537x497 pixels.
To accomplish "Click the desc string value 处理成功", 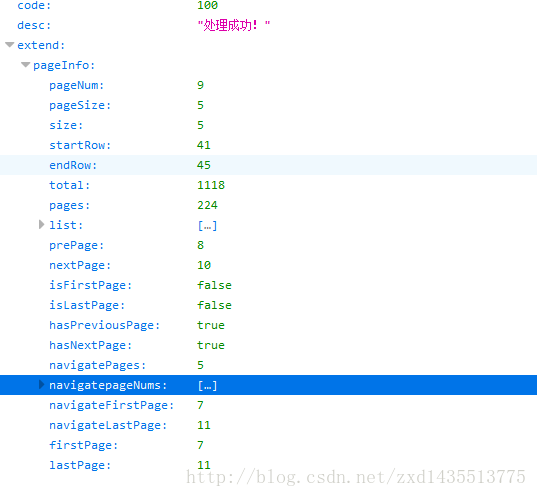I will click(x=234, y=25).
